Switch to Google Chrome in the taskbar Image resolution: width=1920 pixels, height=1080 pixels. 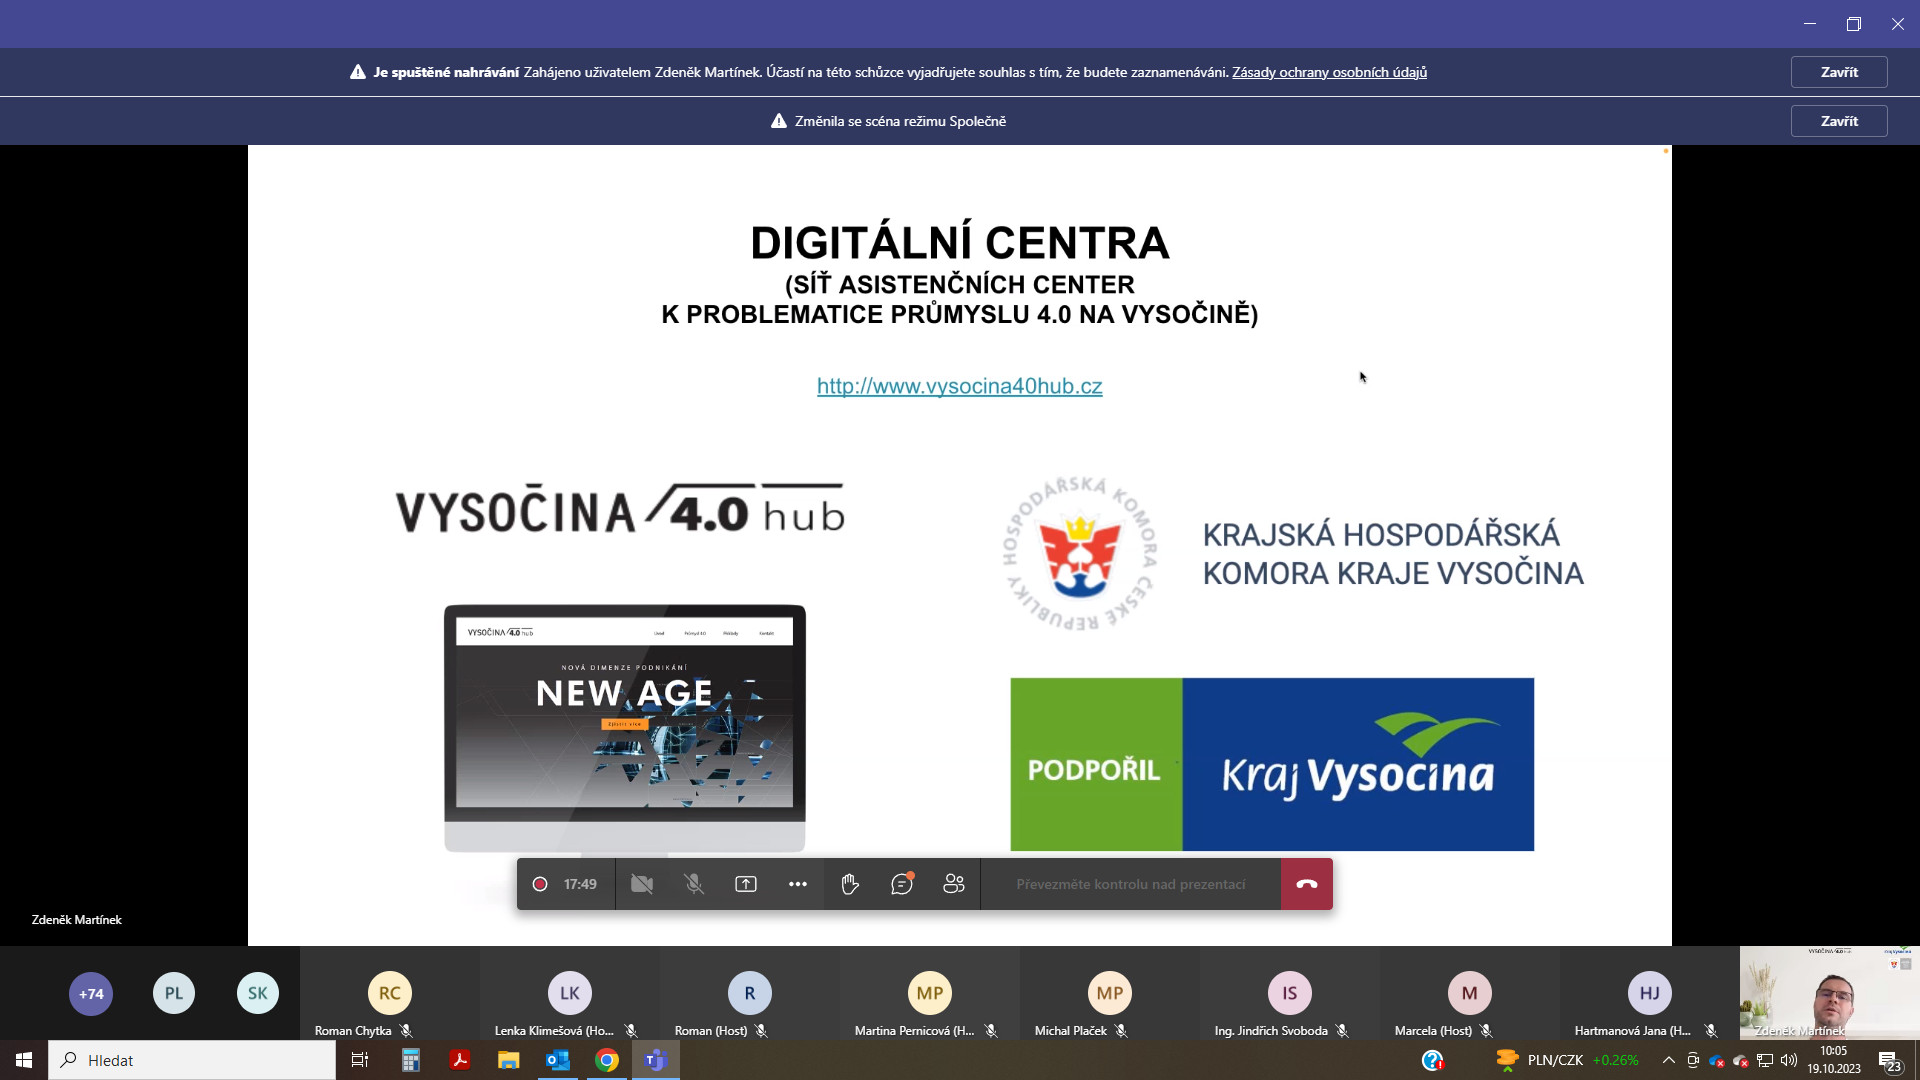click(x=607, y=1060)
